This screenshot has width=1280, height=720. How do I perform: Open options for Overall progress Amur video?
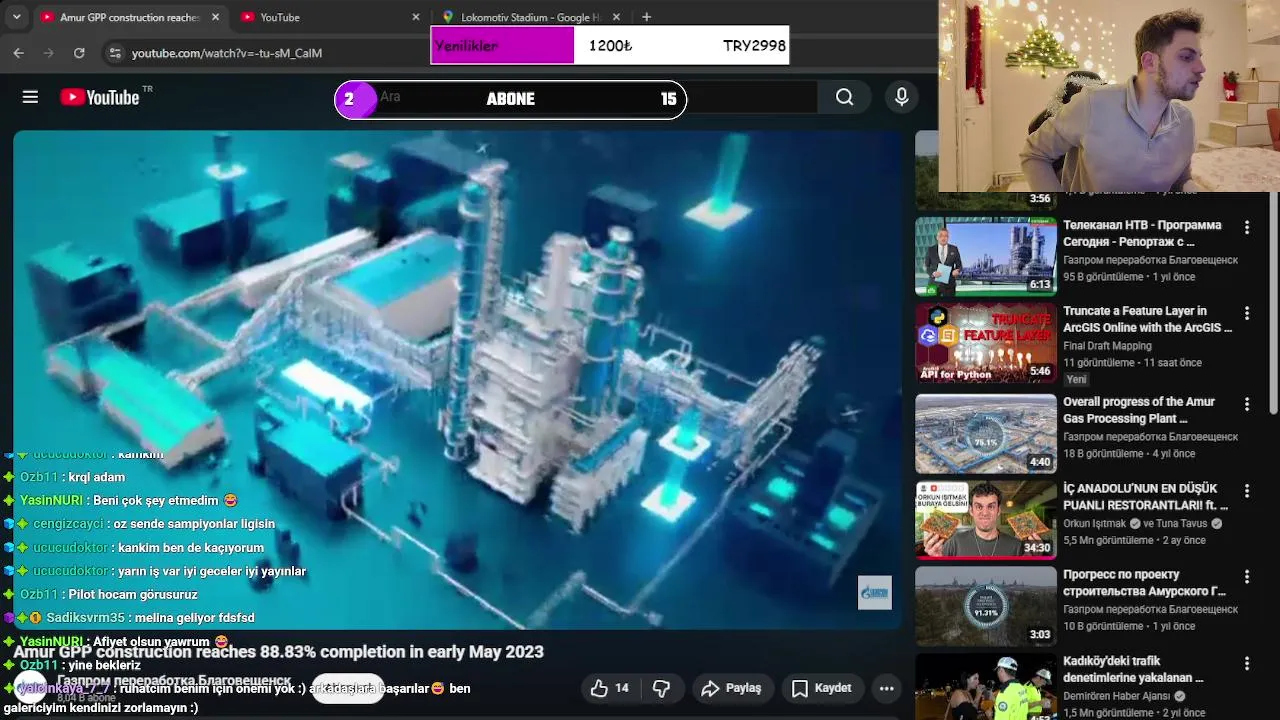tap(1246, 404)
